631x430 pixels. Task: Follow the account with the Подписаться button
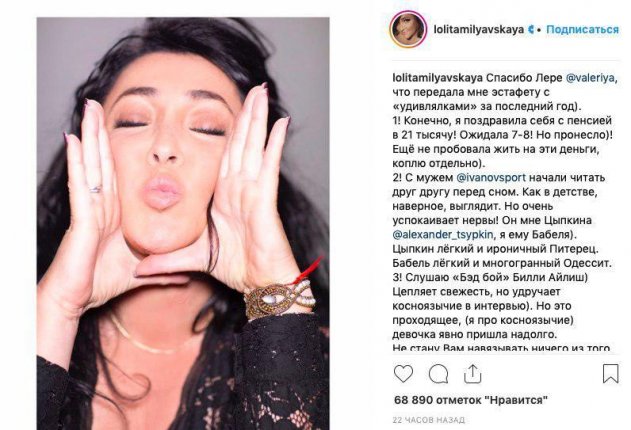coord(582,30)
